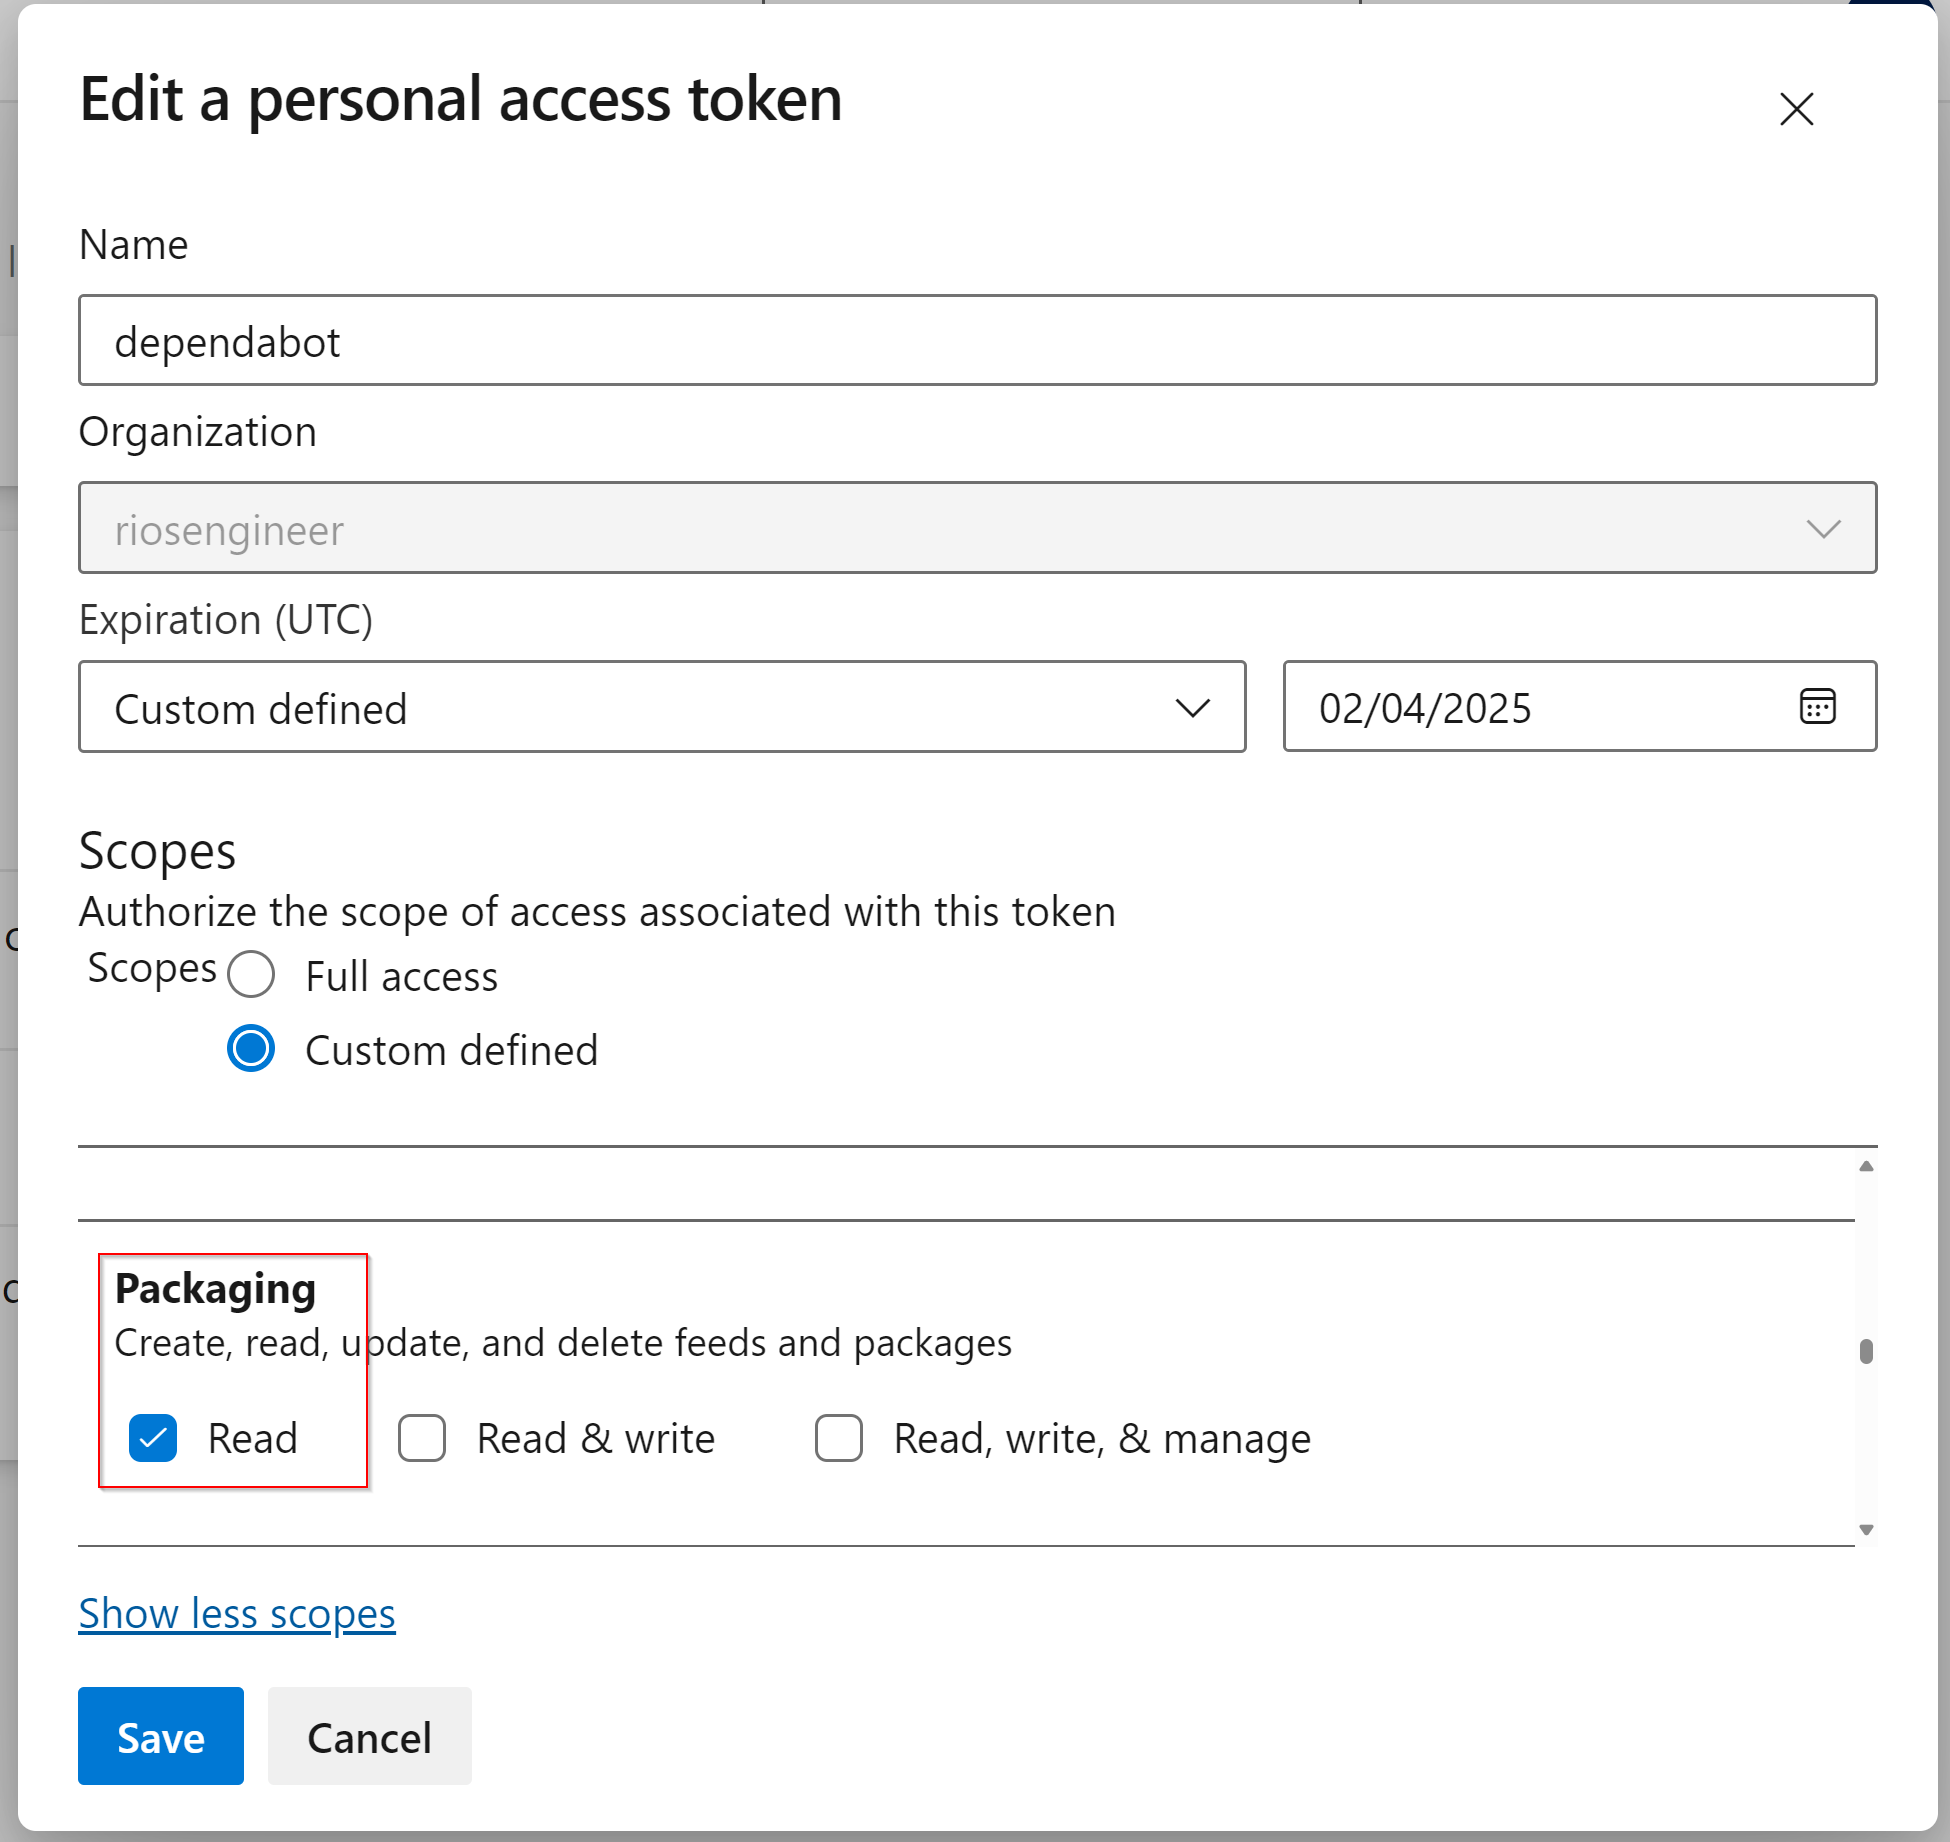Click the scopes list scrollbar thumb
Image resolution: width=1950 pixels, height=1842 pixels.
(1865, 1351)
